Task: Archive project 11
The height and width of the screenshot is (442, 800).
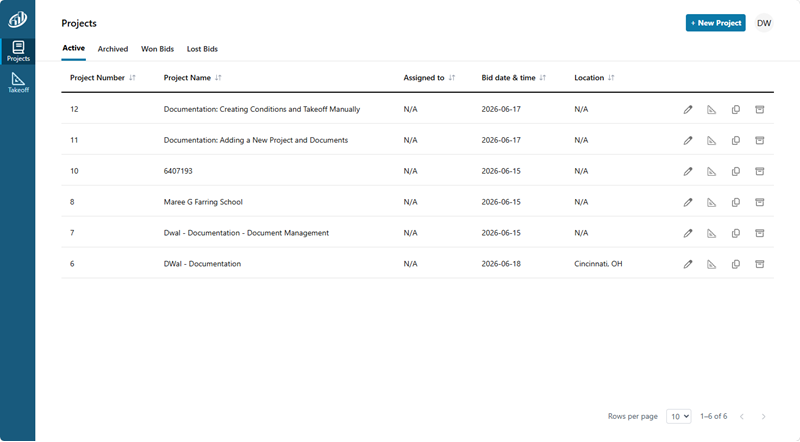Action: point(760,140)
